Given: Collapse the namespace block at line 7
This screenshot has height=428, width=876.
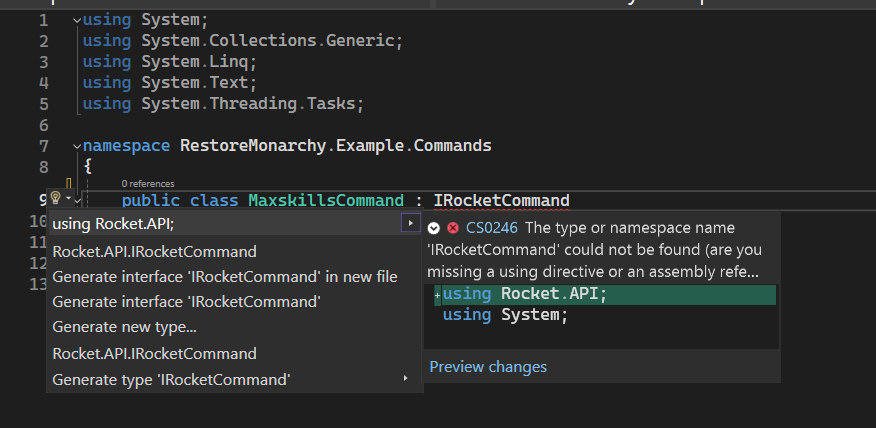Looking at the screenshot, I should pos(77,146).
